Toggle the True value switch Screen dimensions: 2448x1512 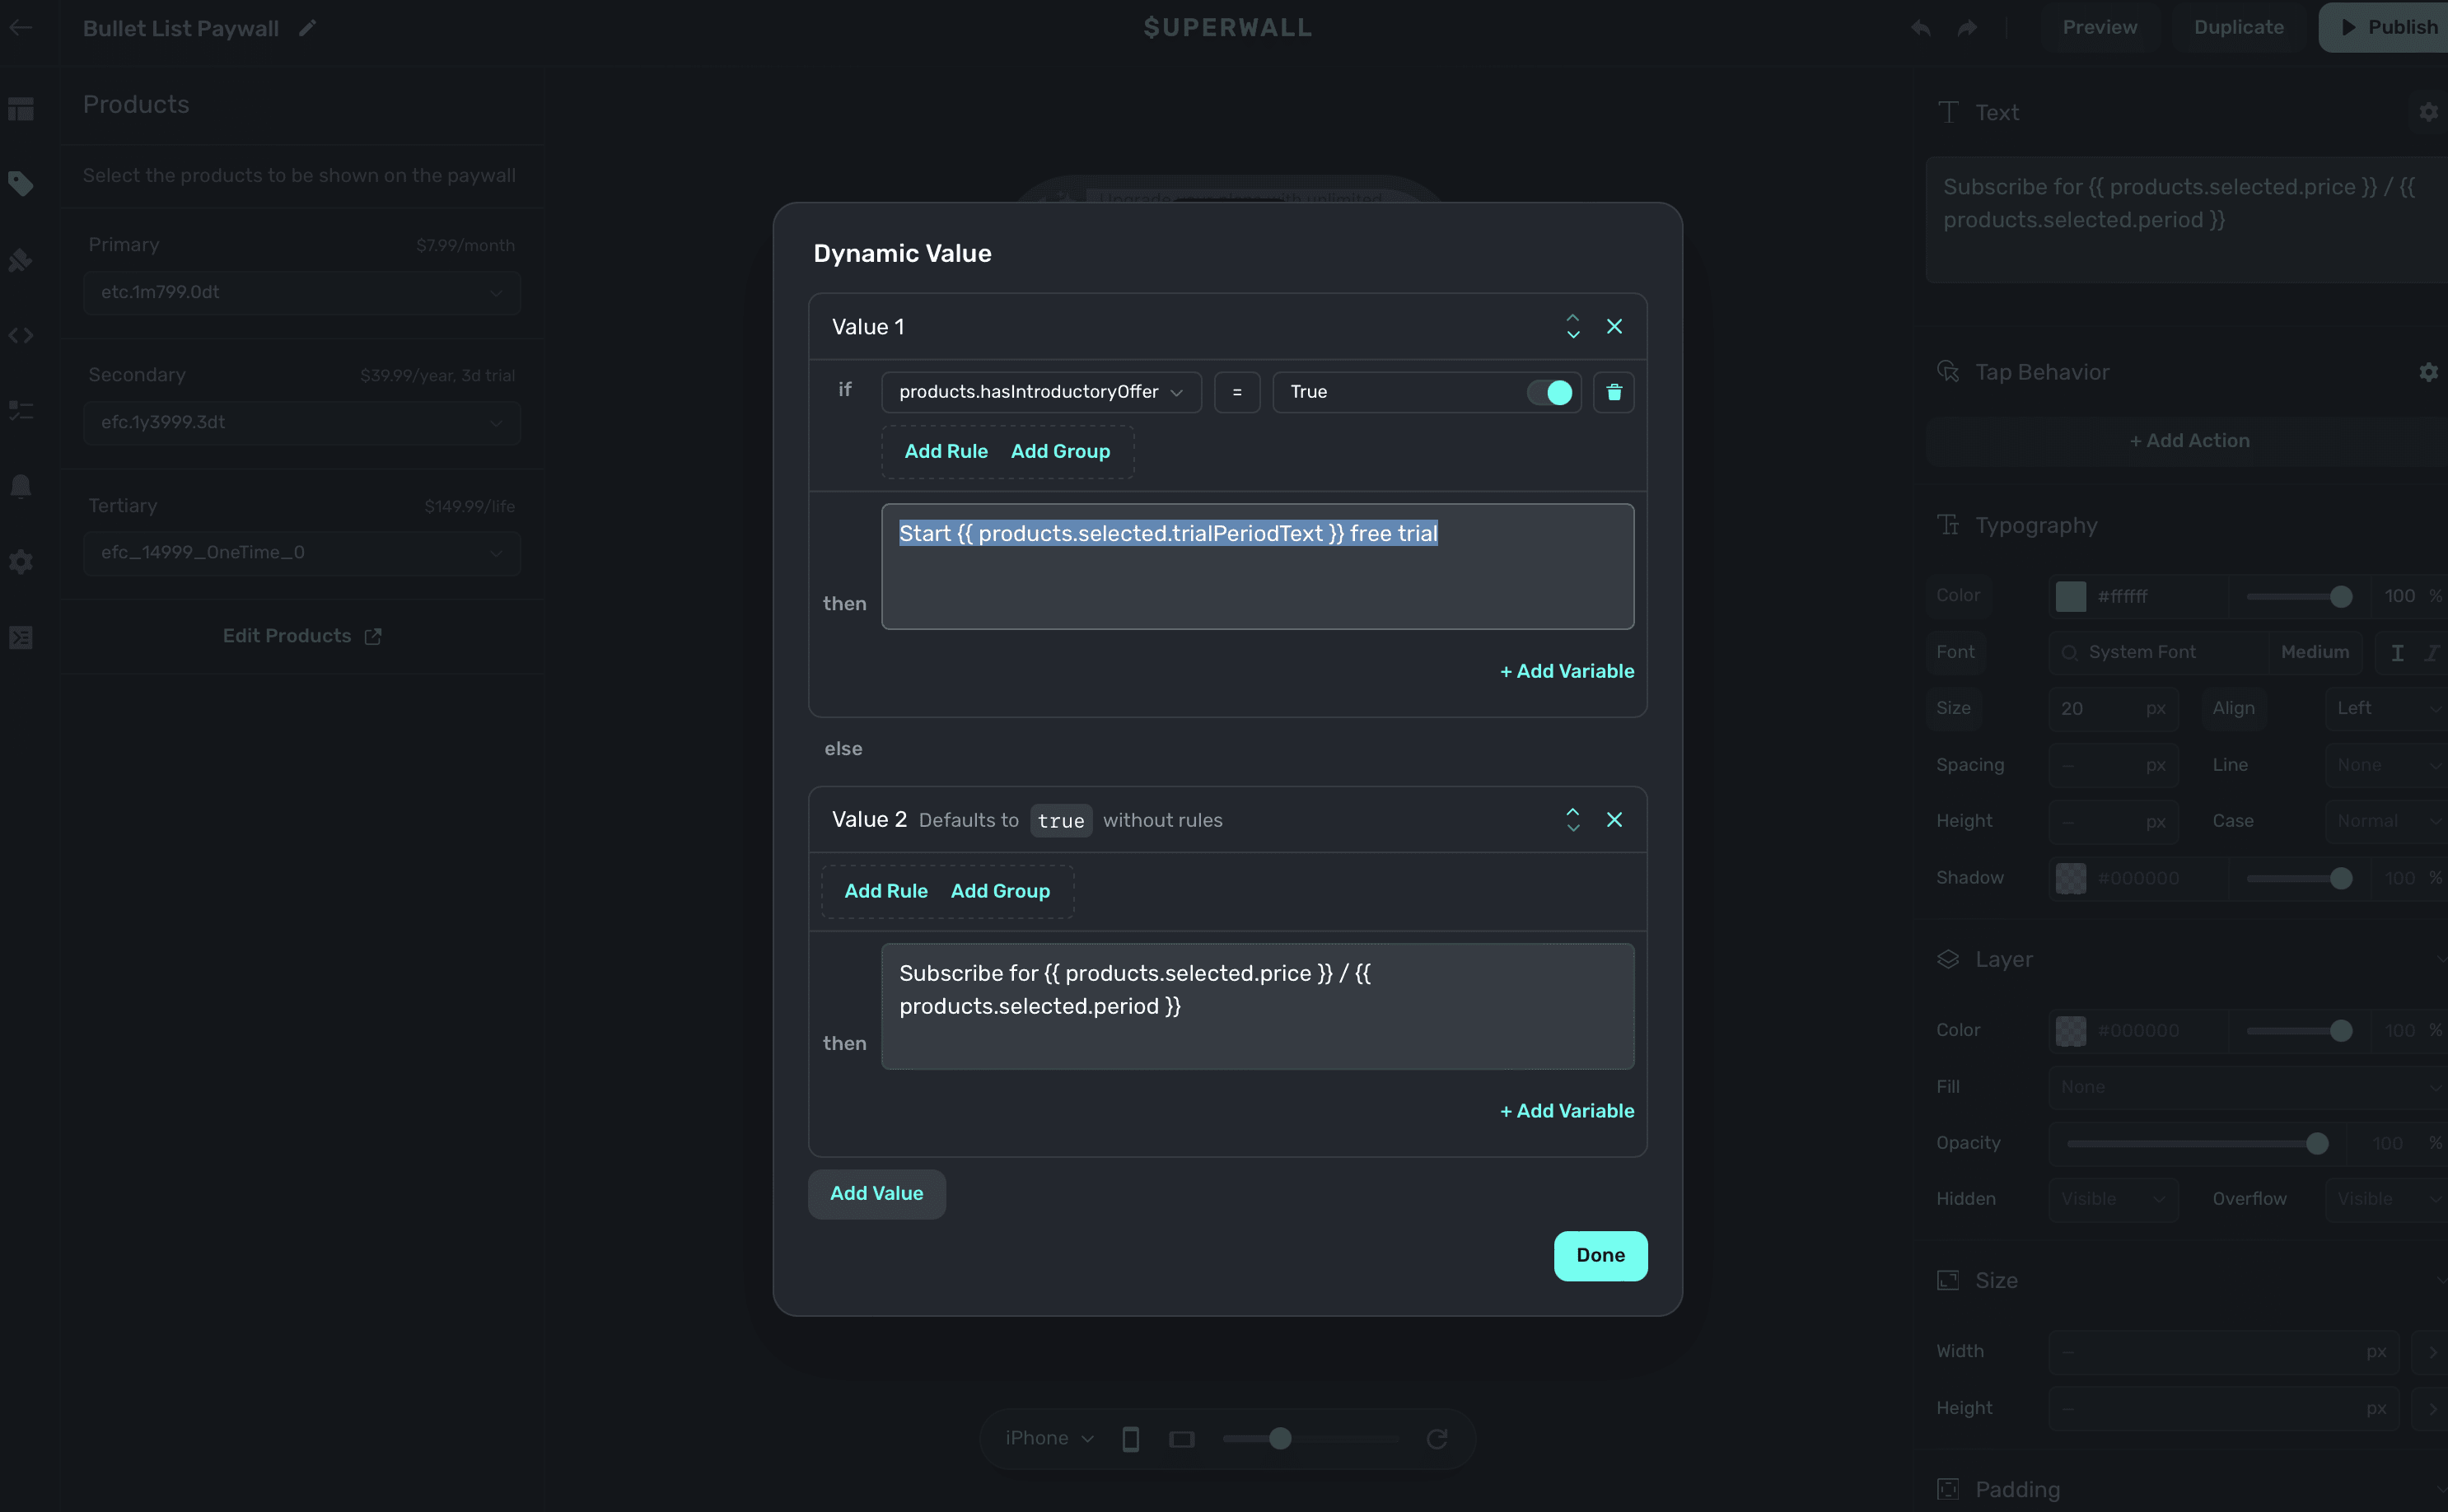[1550, 392]
